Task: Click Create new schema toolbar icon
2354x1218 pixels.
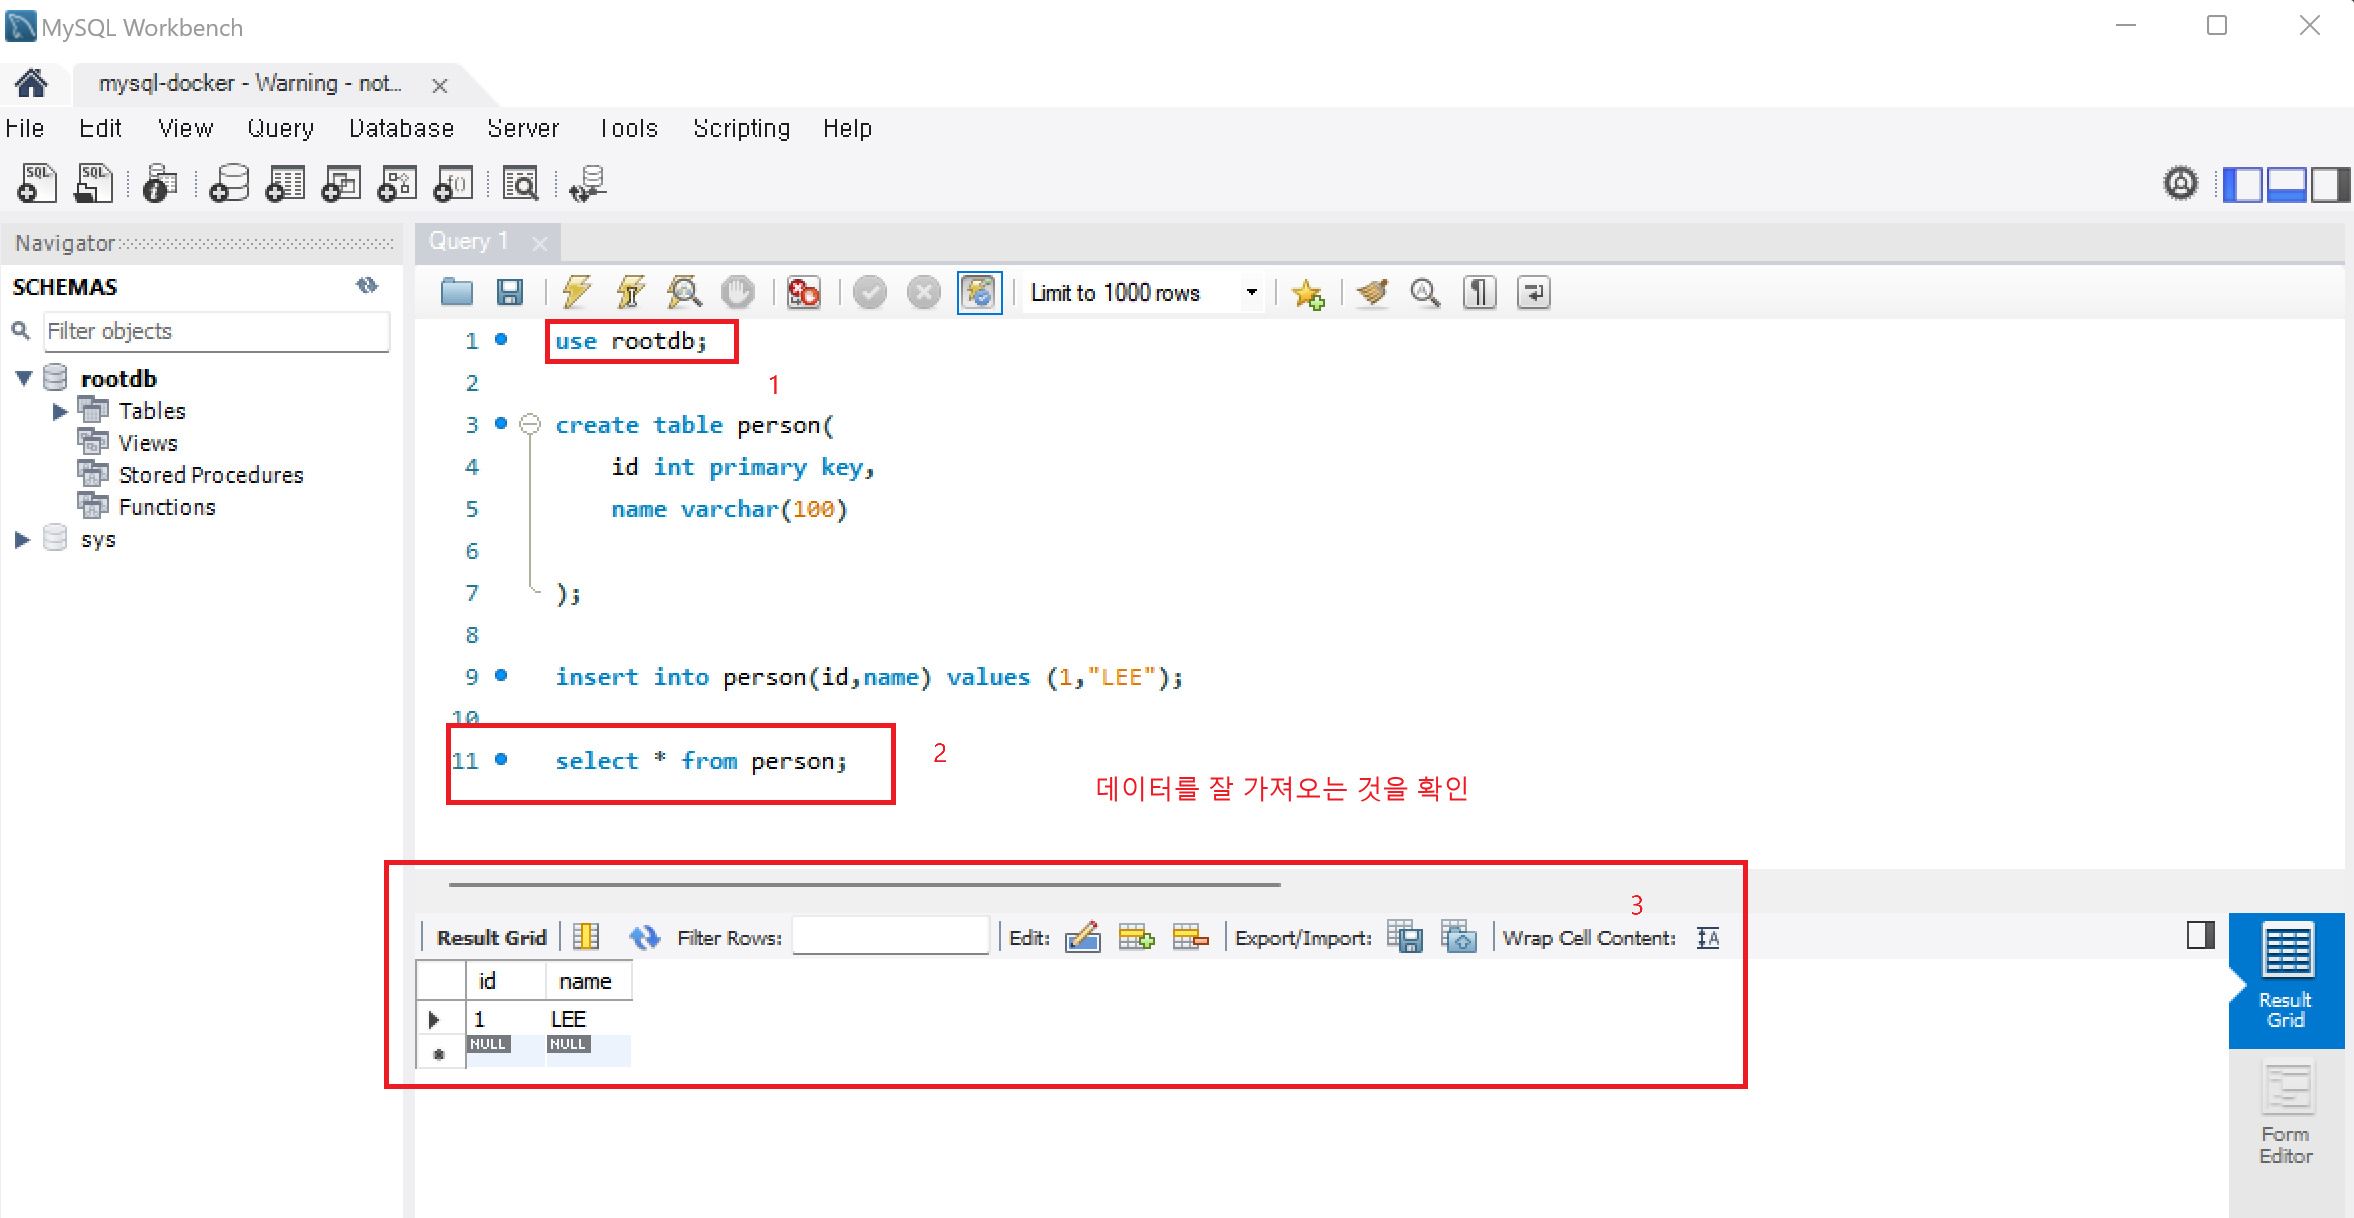Action: [229, 184]
